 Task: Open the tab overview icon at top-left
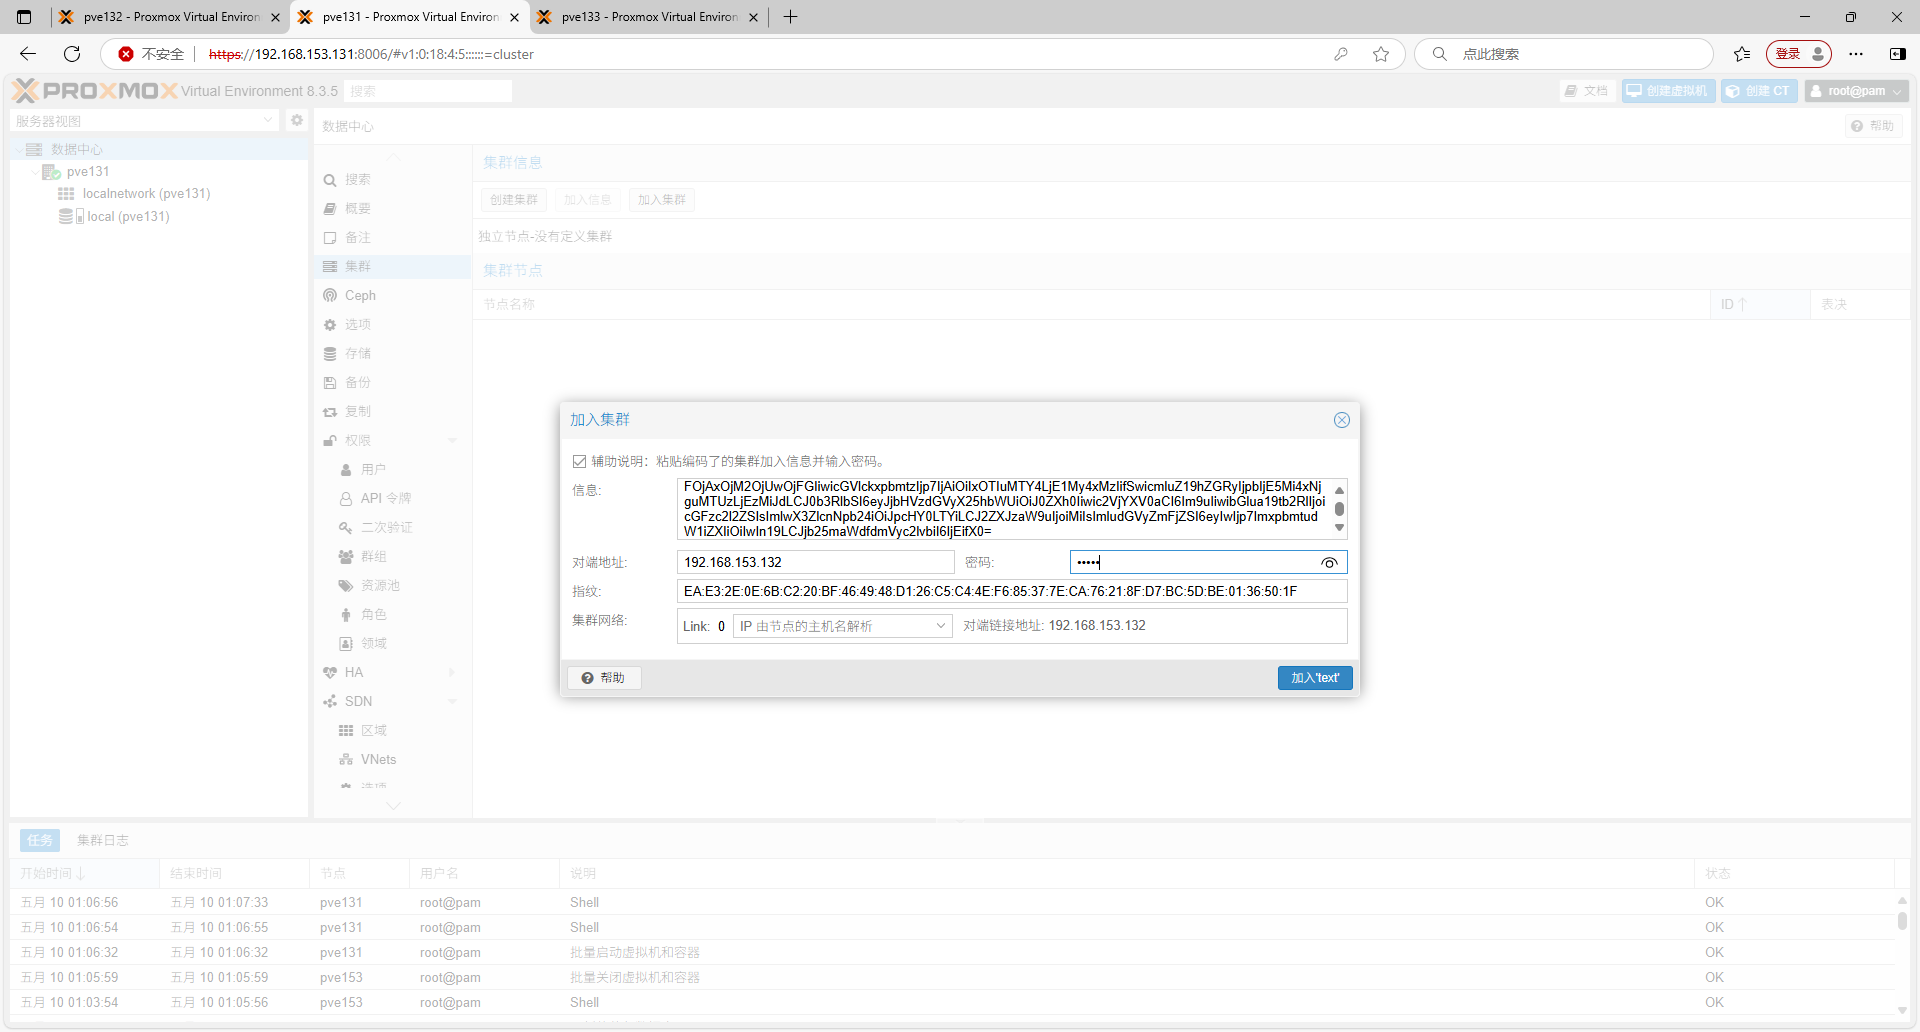point(24,17)
